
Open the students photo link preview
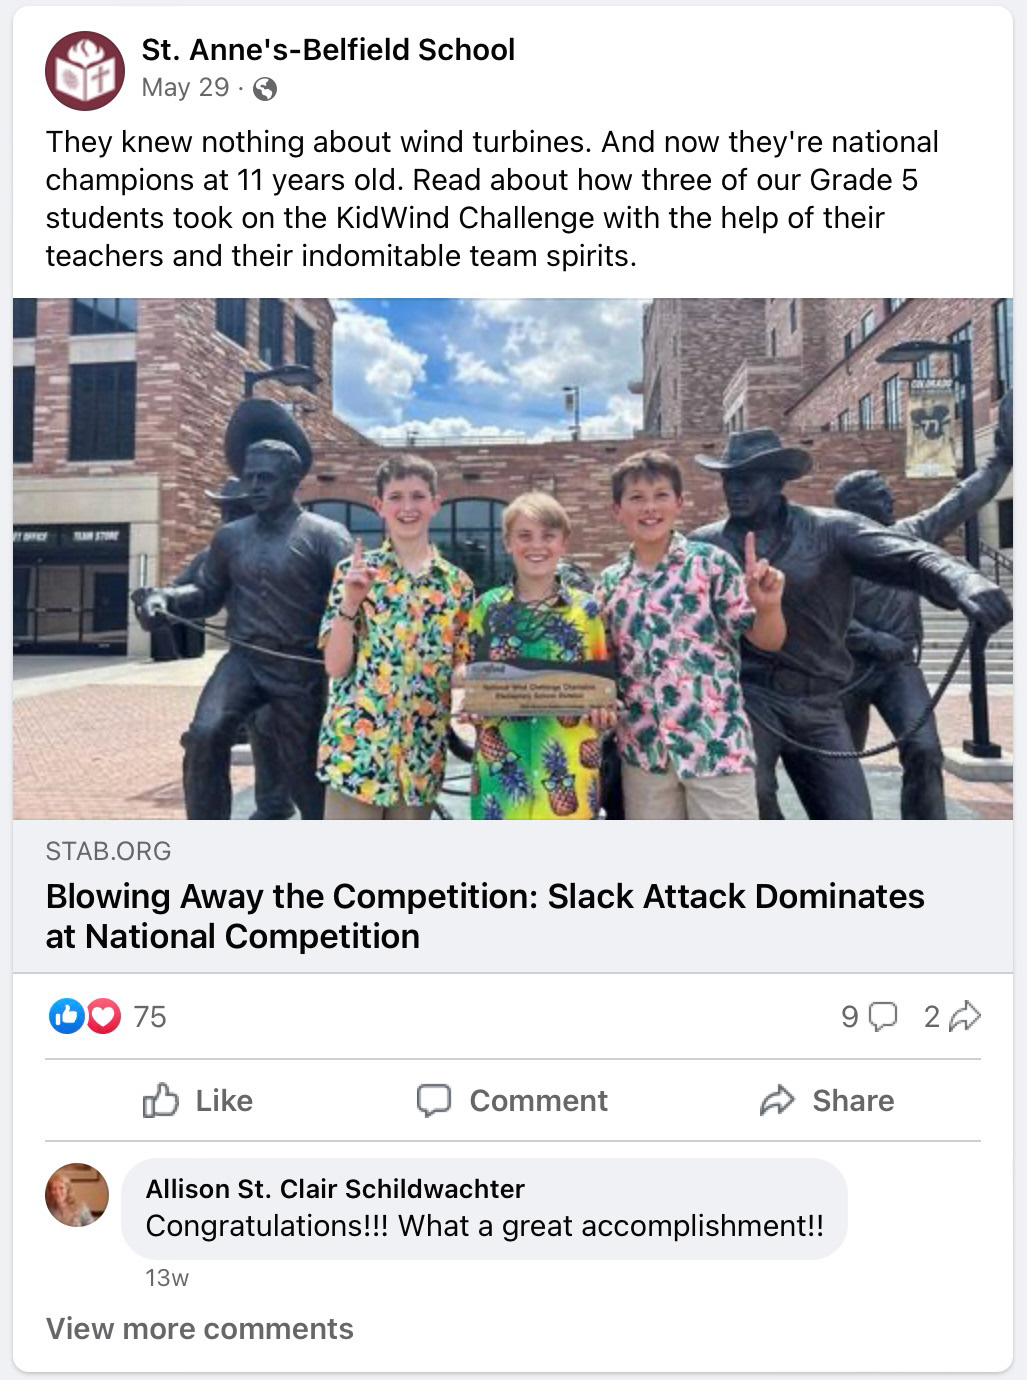513,559
